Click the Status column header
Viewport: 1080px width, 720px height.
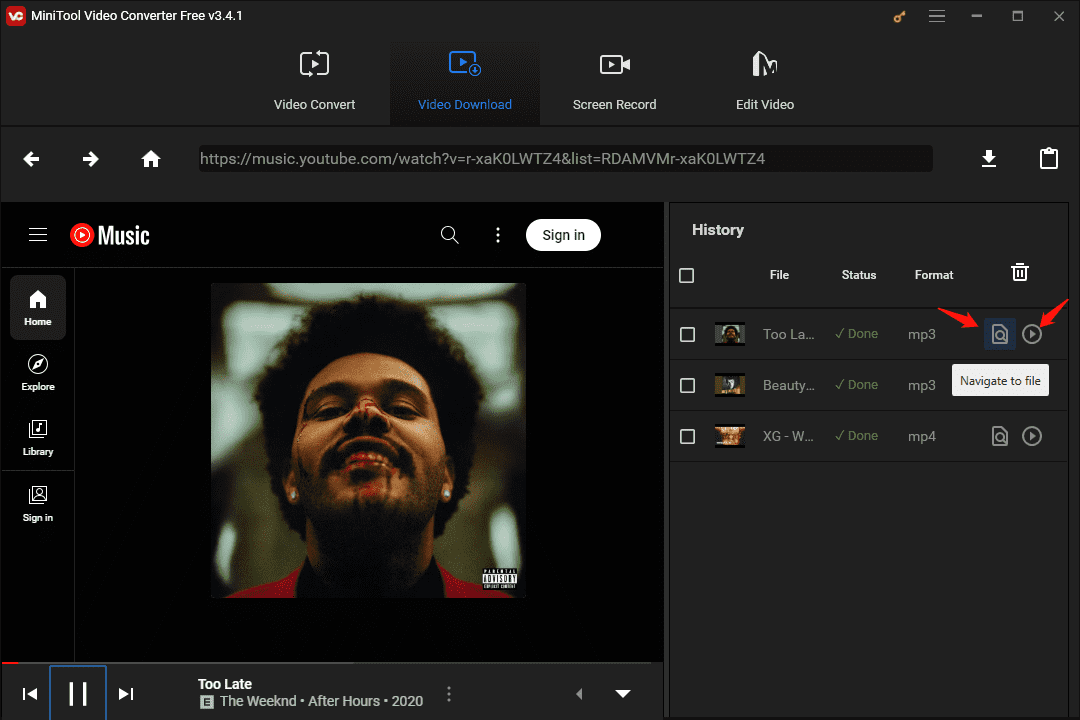pos(859,275)
